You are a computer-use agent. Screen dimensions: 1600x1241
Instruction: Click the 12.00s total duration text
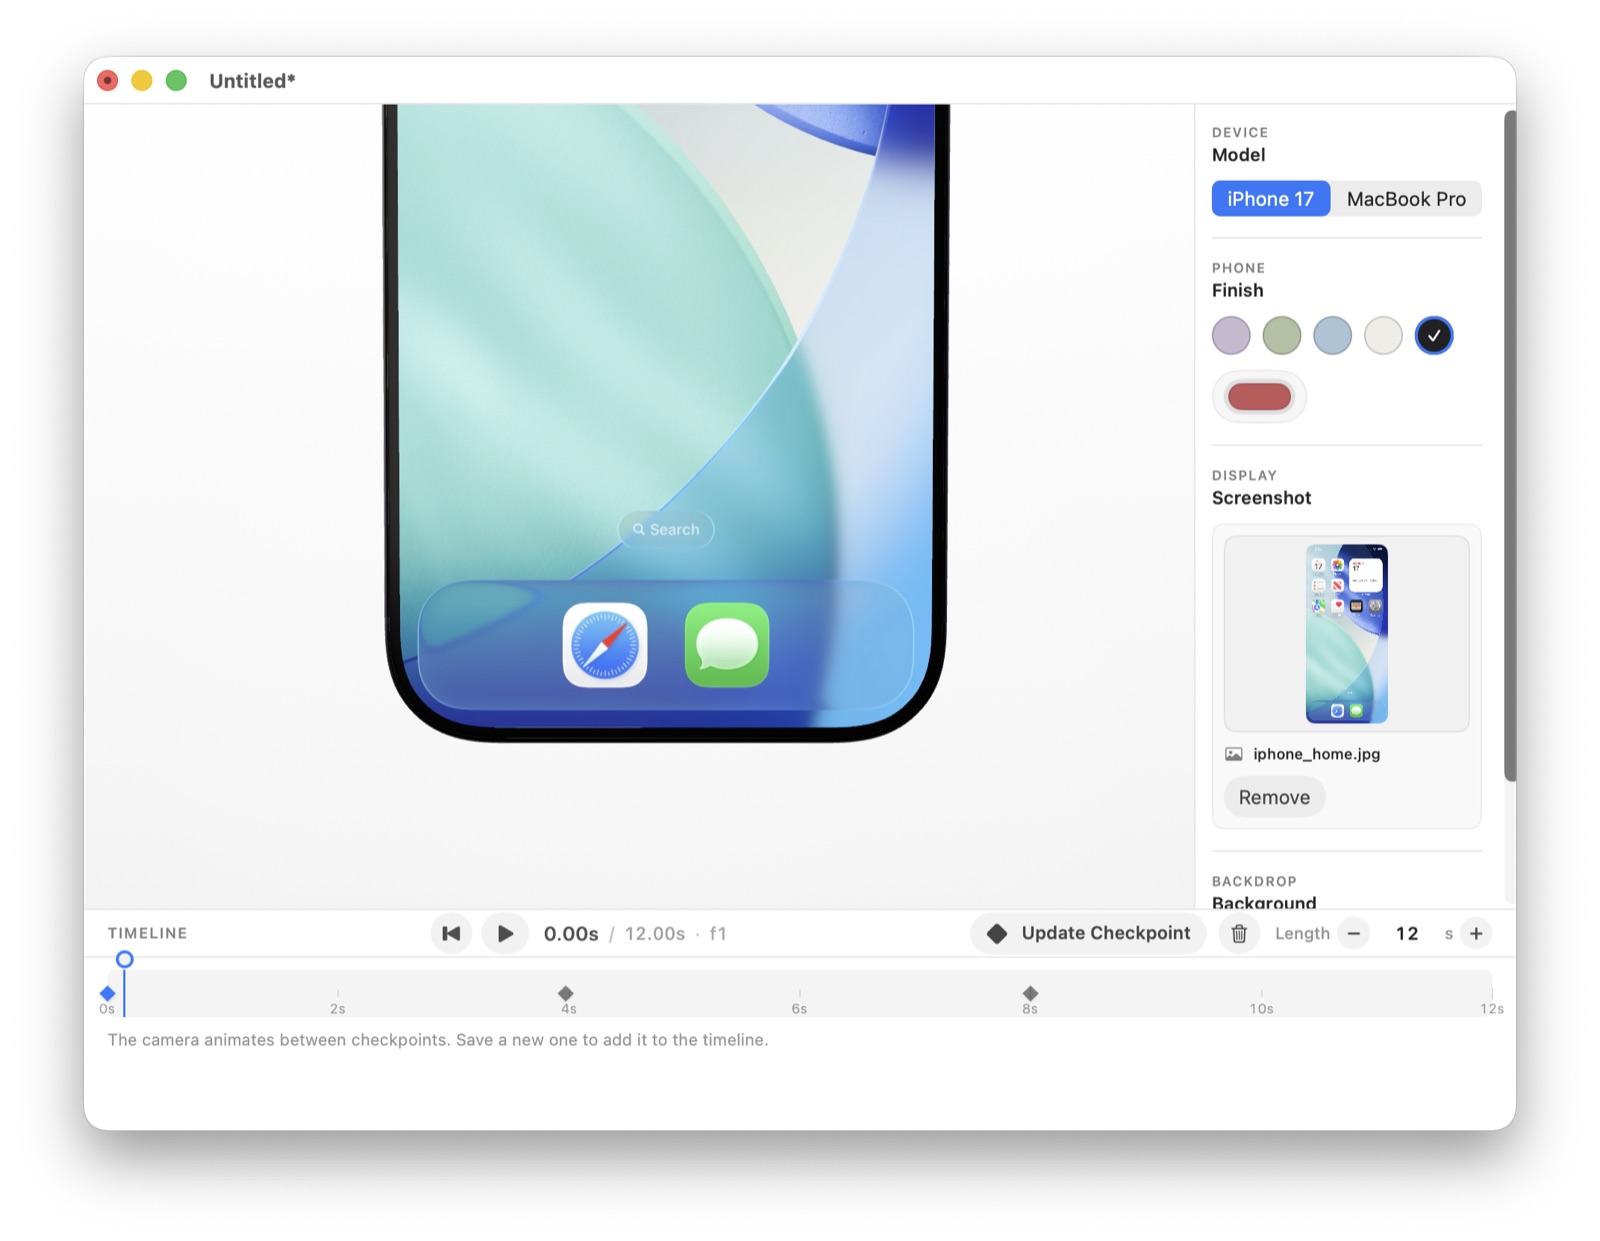click(x=655, y=934)
